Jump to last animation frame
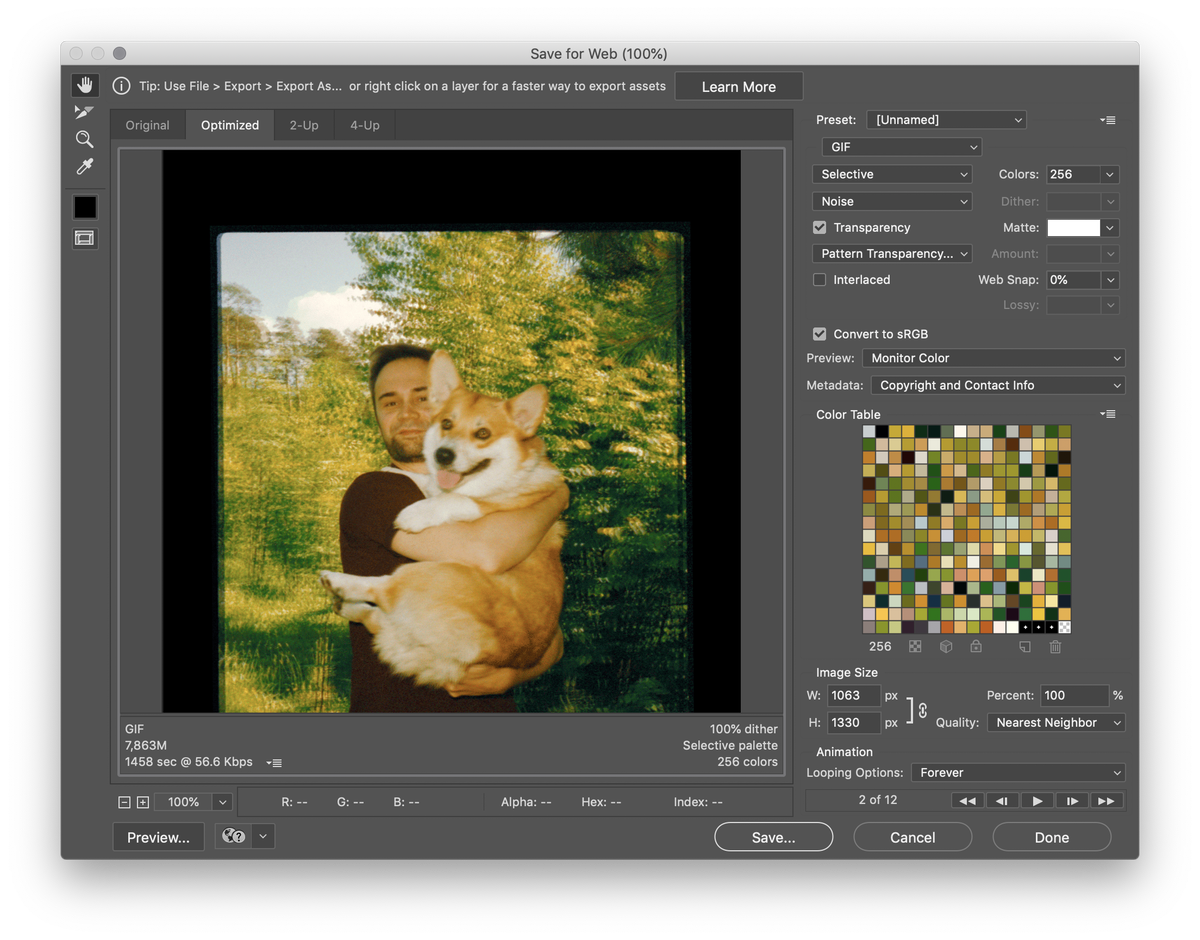Image resolution: width=1200 pixels, height=940 pixels. [1106, 801]
